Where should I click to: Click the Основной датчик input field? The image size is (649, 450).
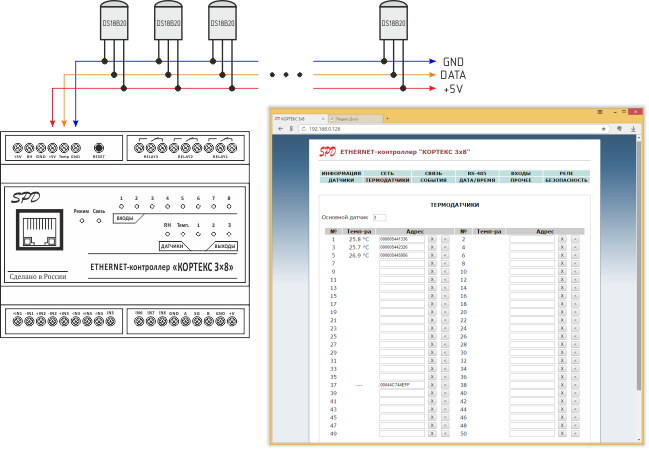click(378, 216)
